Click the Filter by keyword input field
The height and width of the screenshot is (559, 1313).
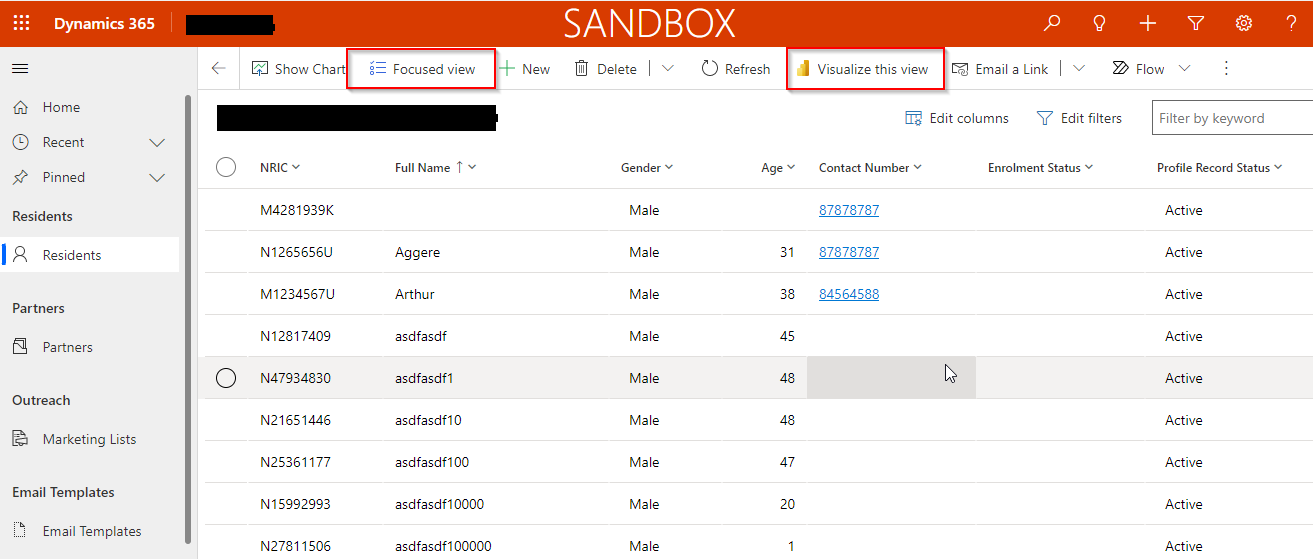(x=1232, y=118)
